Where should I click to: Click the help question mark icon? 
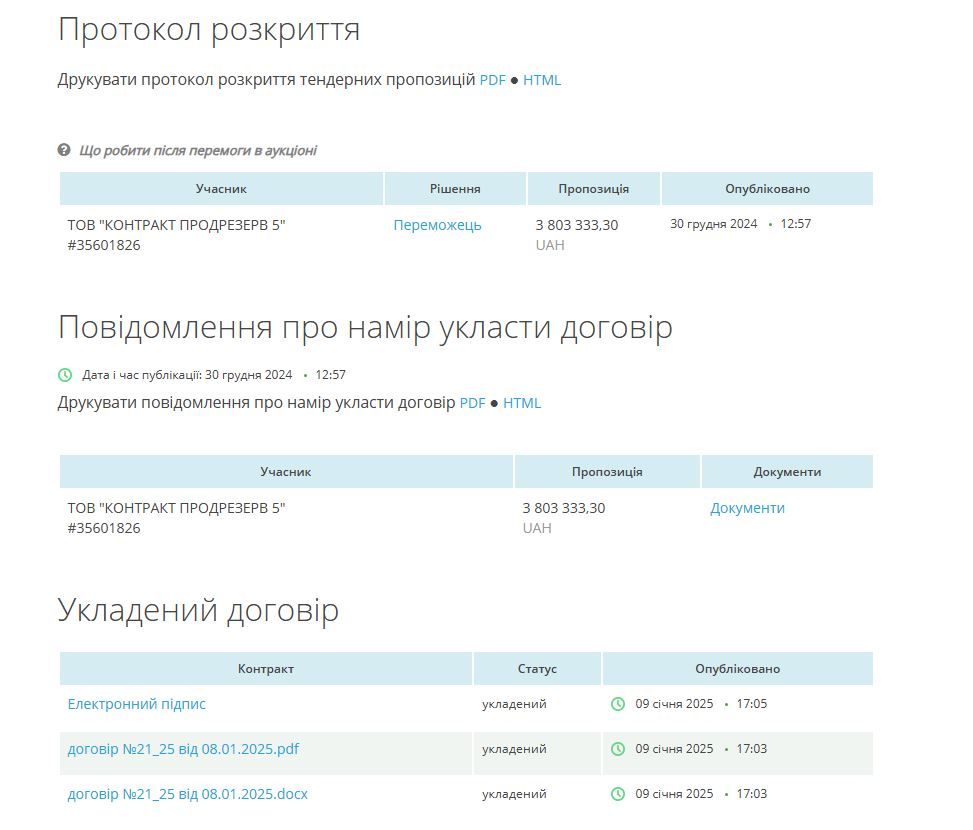pyautogui.click(x=64, y=148)
